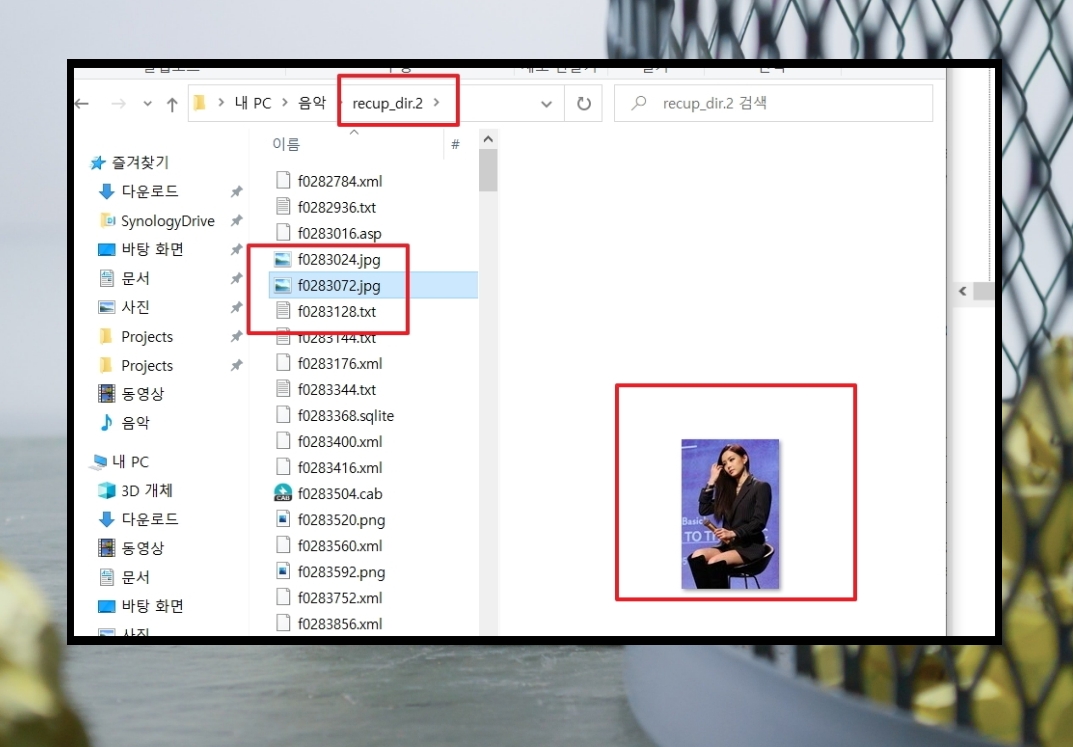This screenshot has width=1073, height=747.
Task: Click recup_dir.2 breadcrumb segment
Action: point(387,103)
